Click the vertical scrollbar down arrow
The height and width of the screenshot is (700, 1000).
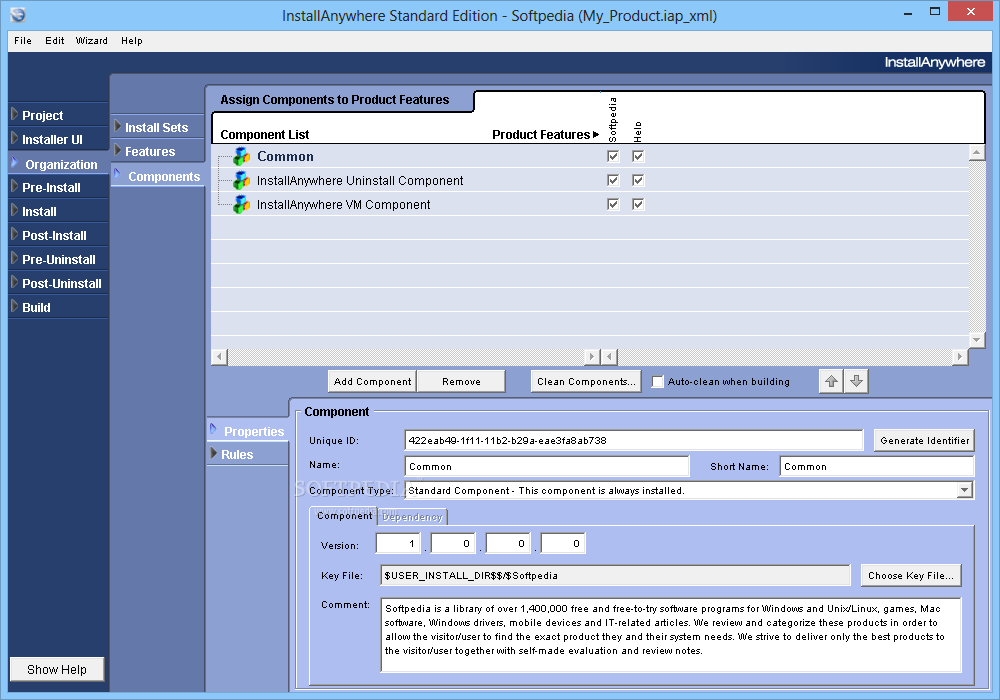click(x=976, y=340)
